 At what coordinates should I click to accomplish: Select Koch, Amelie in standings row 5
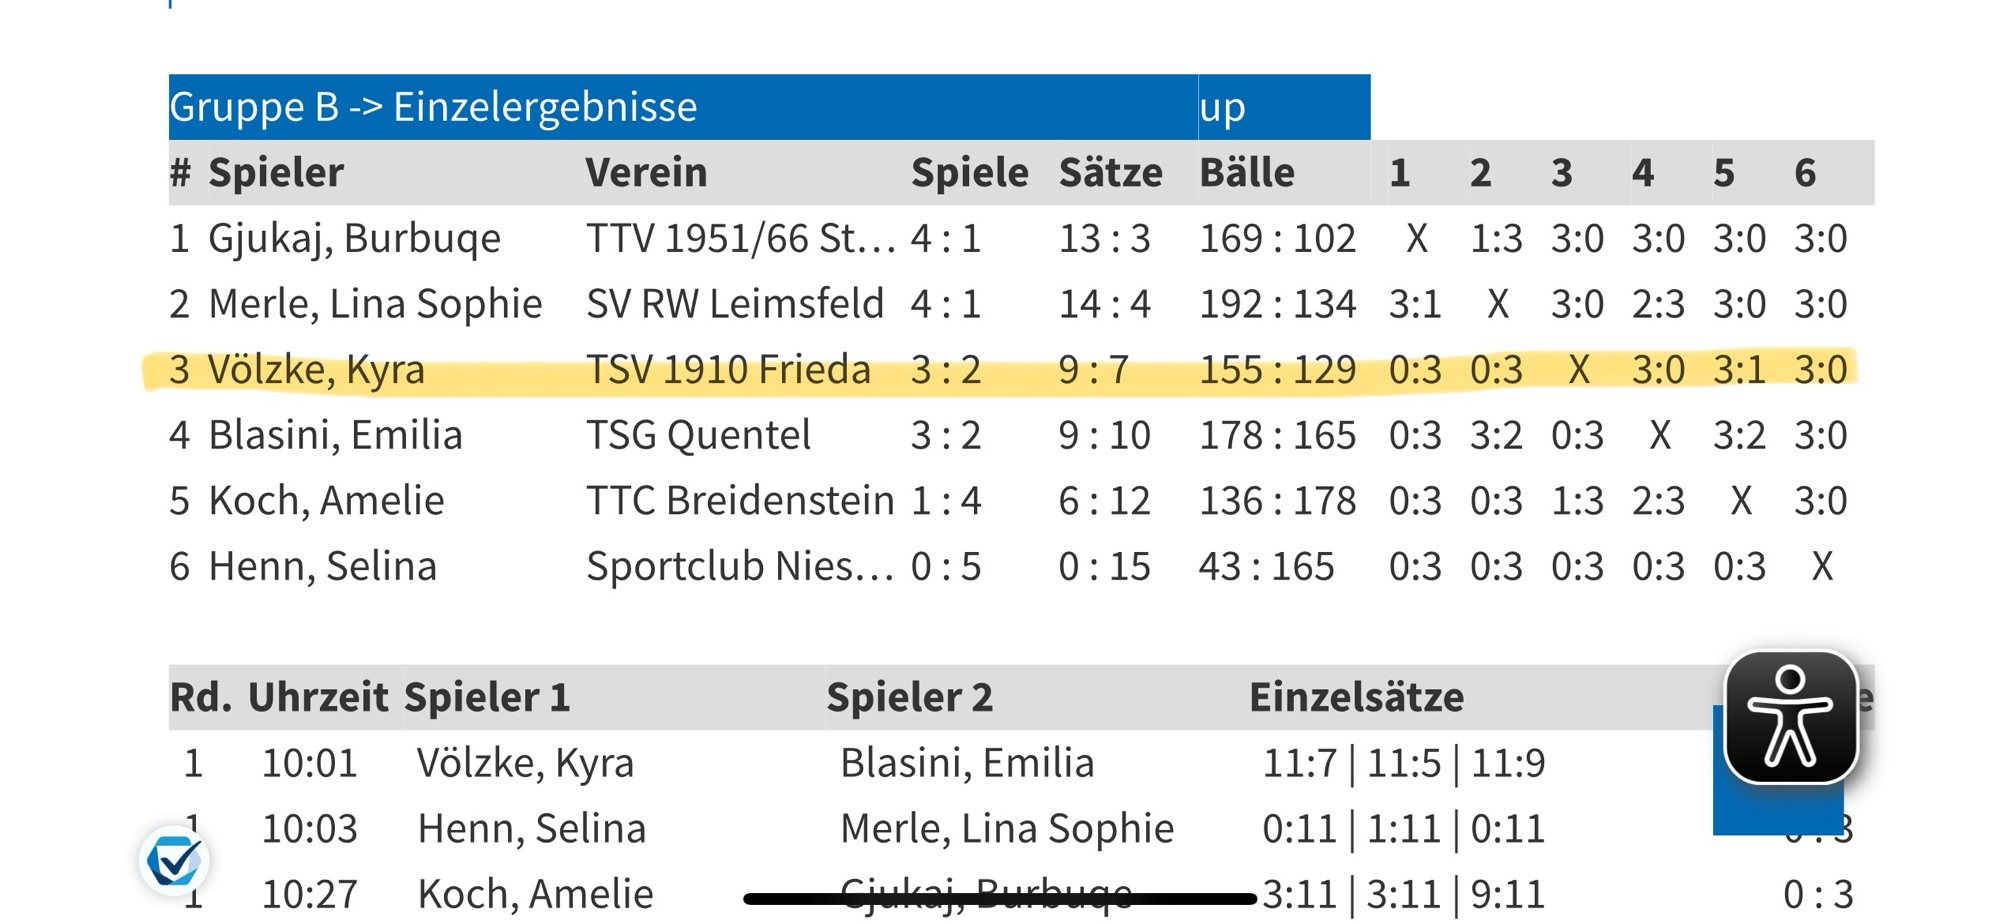pos(326,500)
